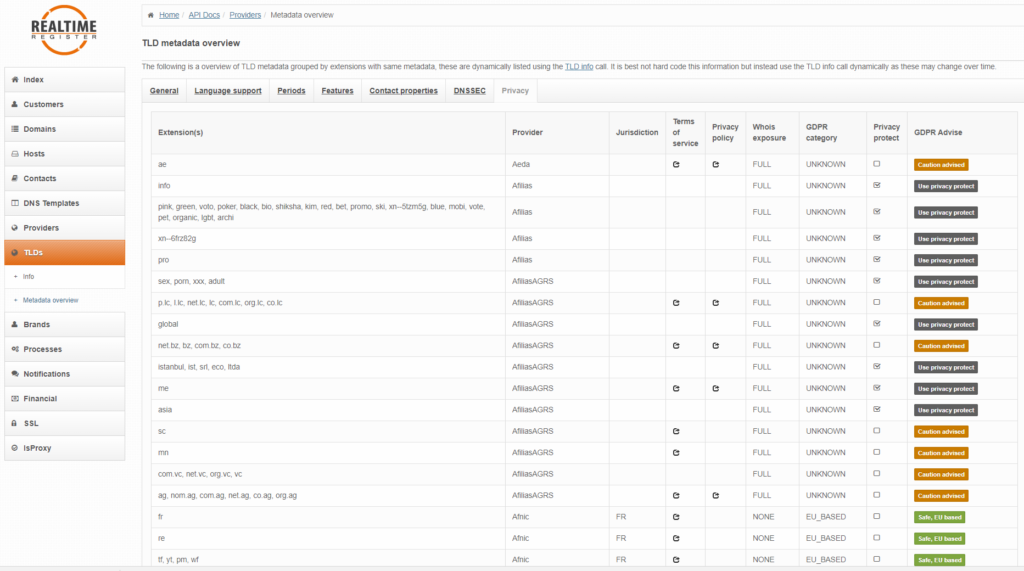Click Use privacy protect badge for info

click(946, 186)
